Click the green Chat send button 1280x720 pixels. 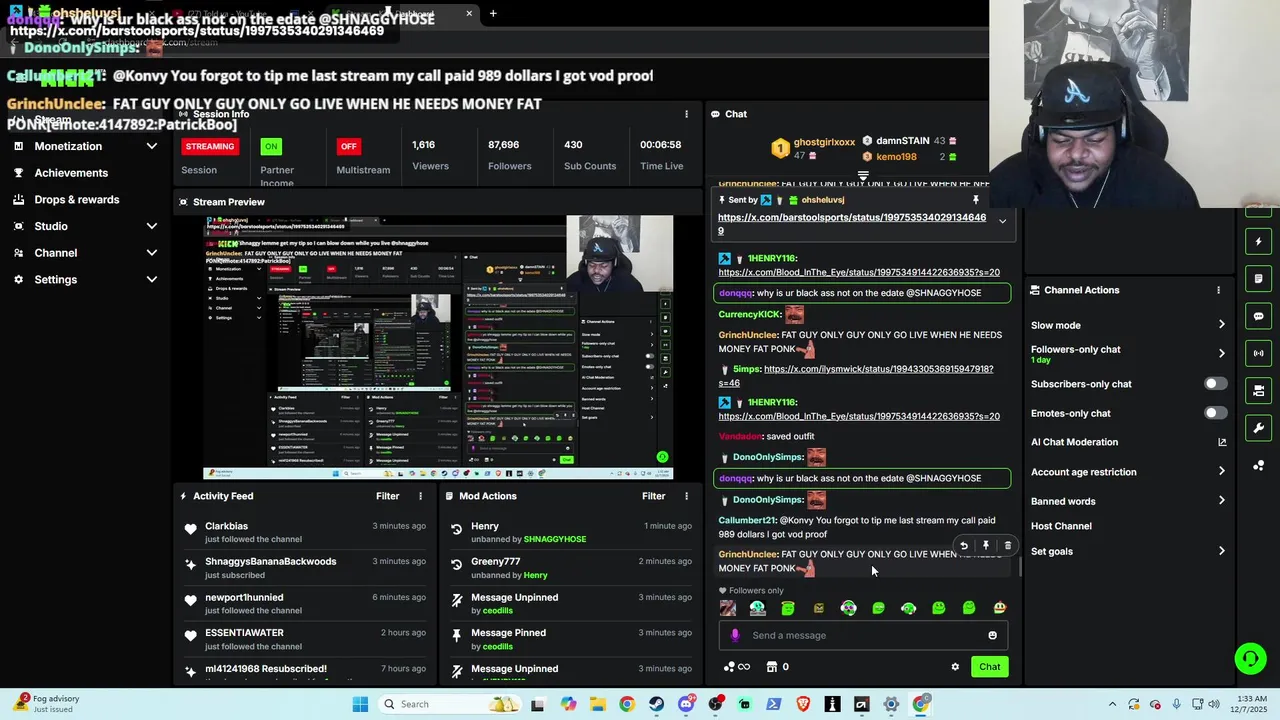pyautogui.click(x=989, y=667)
